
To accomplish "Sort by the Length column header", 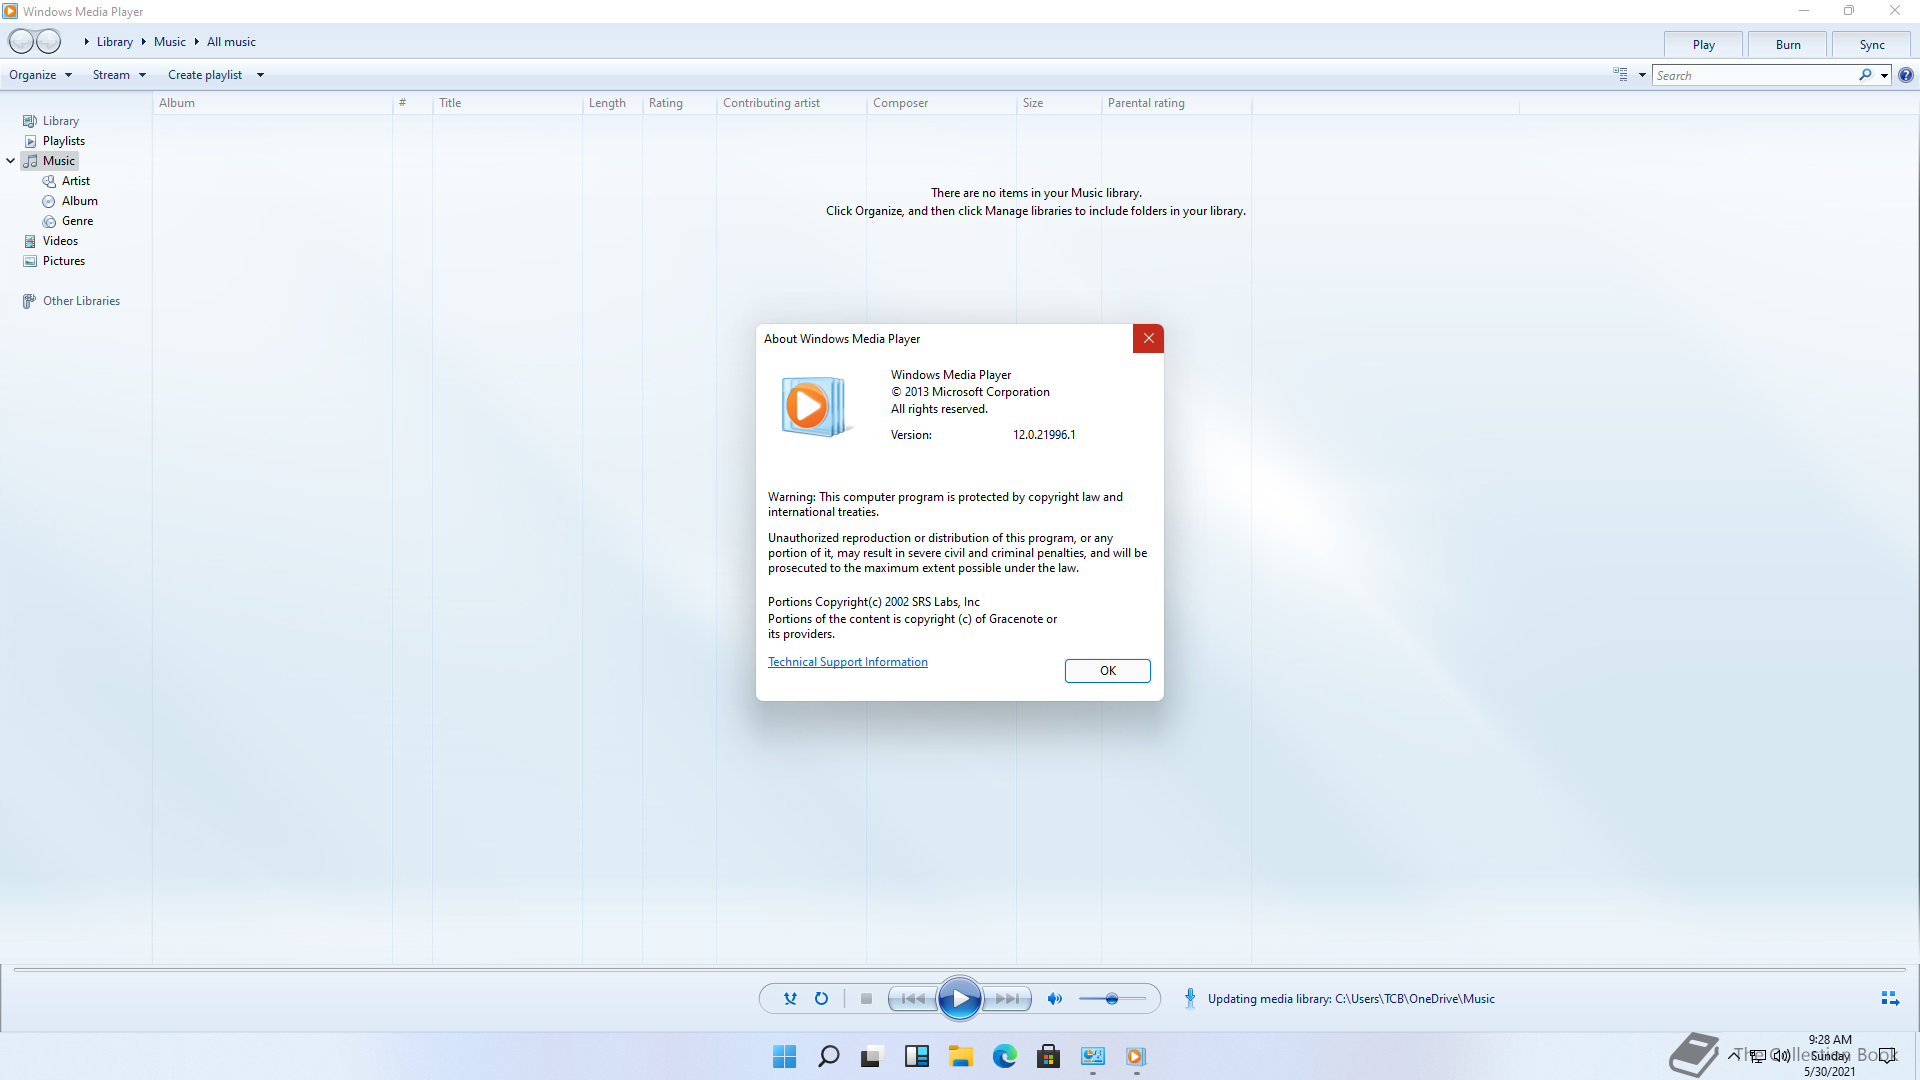I will [x=612, y=103].
